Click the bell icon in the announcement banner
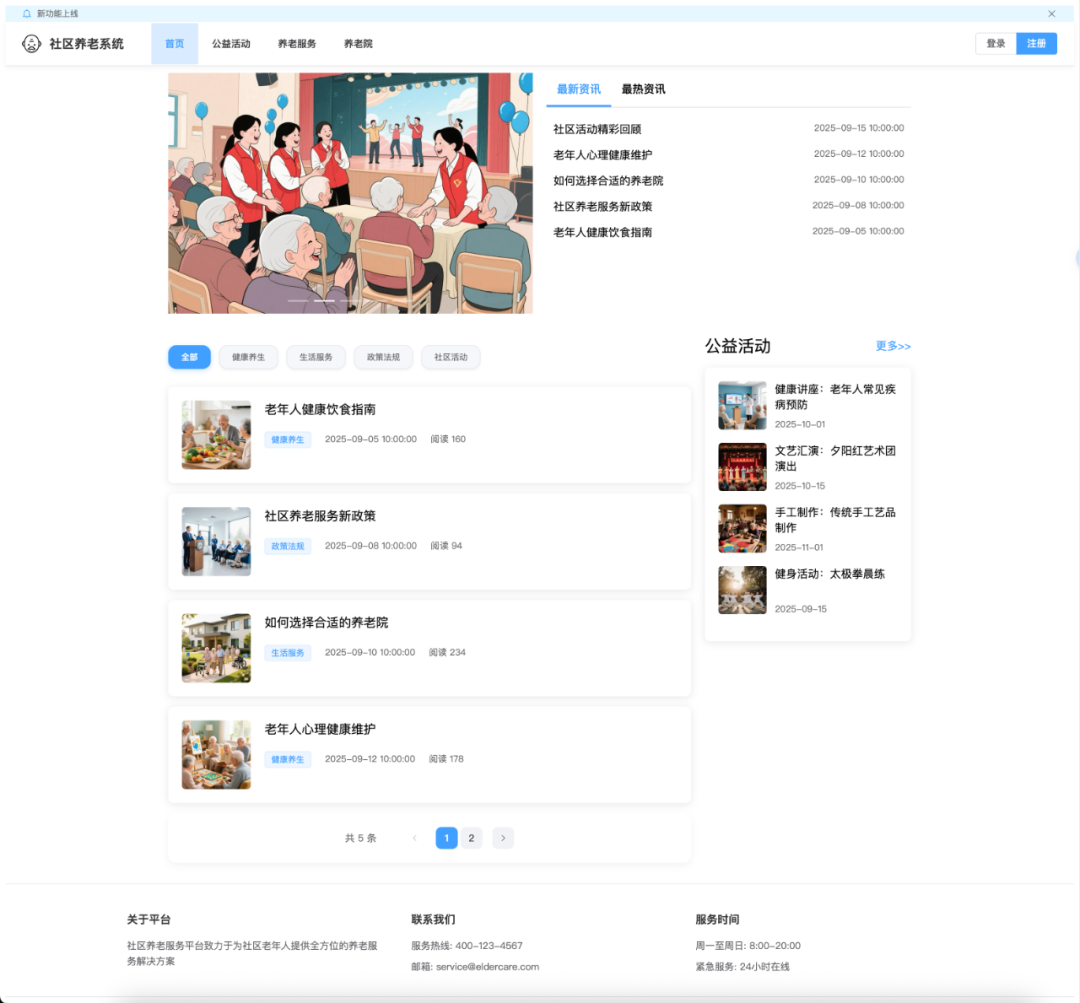 (26, 13)
